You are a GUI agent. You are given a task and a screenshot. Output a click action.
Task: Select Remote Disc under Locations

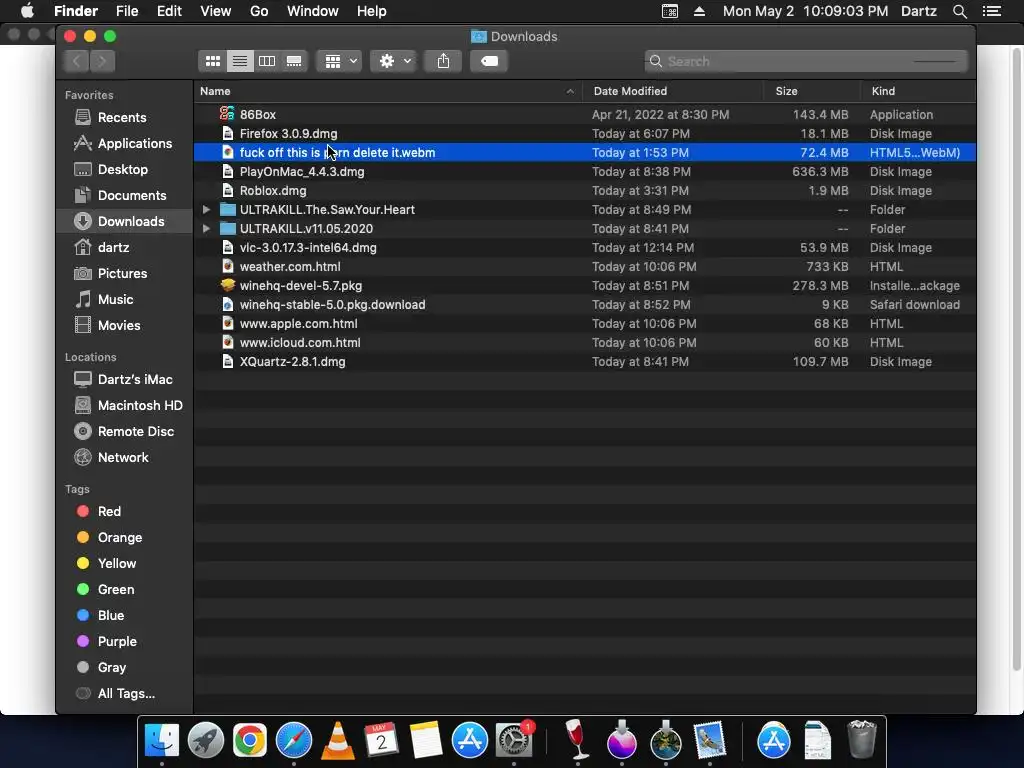124,432
